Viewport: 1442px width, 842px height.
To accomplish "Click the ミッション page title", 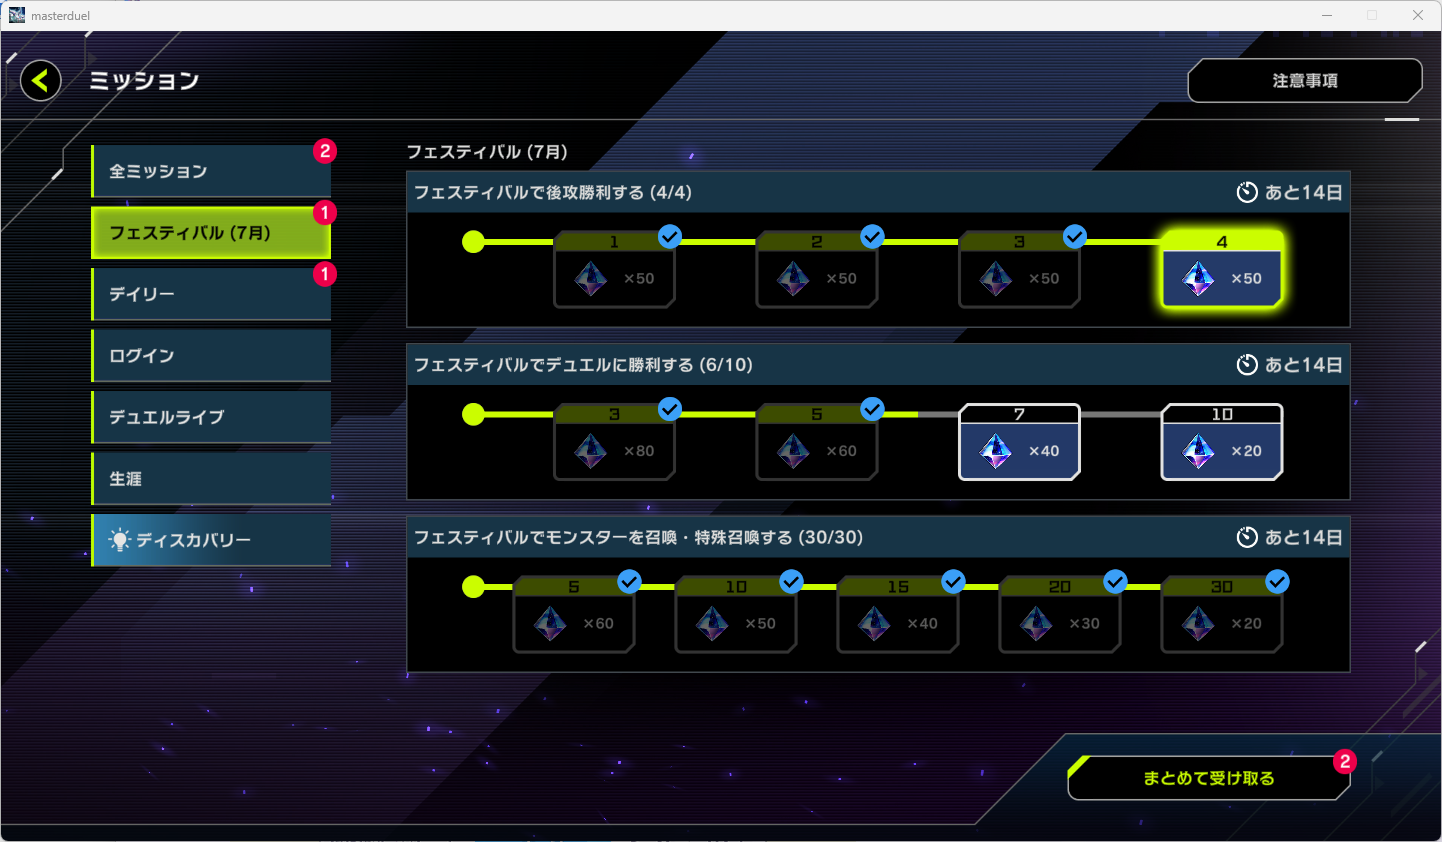I will point(144,81).
